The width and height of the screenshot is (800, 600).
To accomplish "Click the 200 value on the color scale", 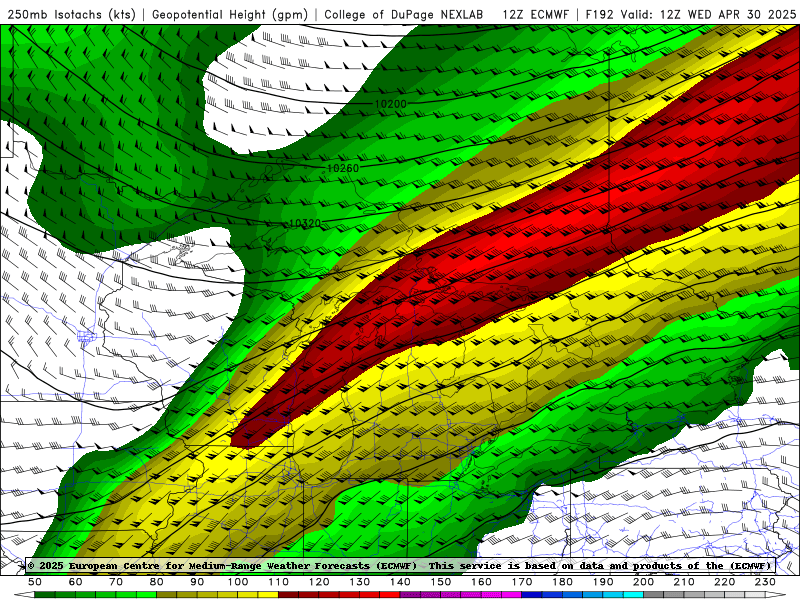I will (643, 582).
